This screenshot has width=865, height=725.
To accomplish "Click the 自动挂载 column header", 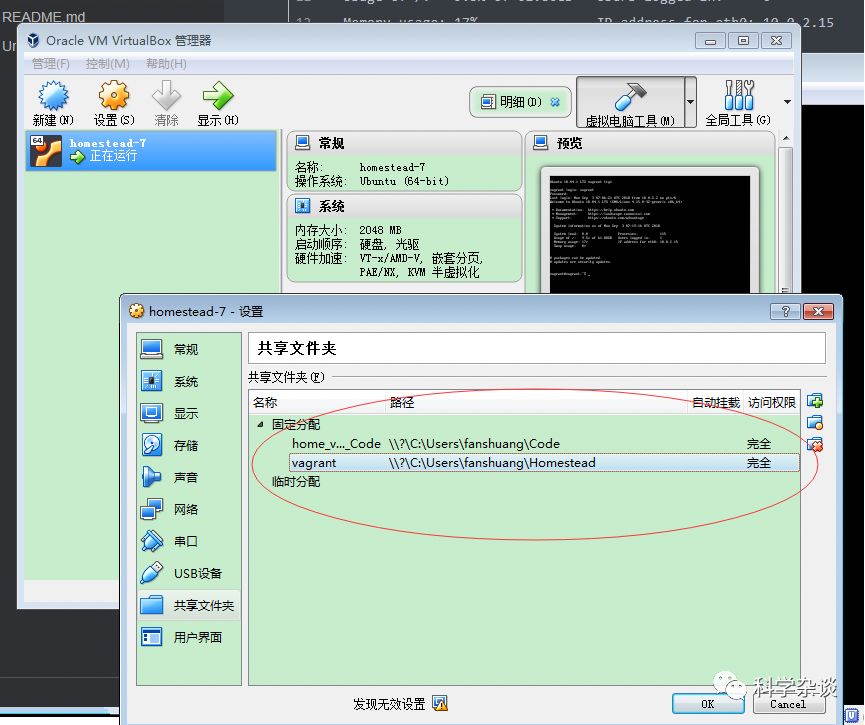I will coord(716,403).
